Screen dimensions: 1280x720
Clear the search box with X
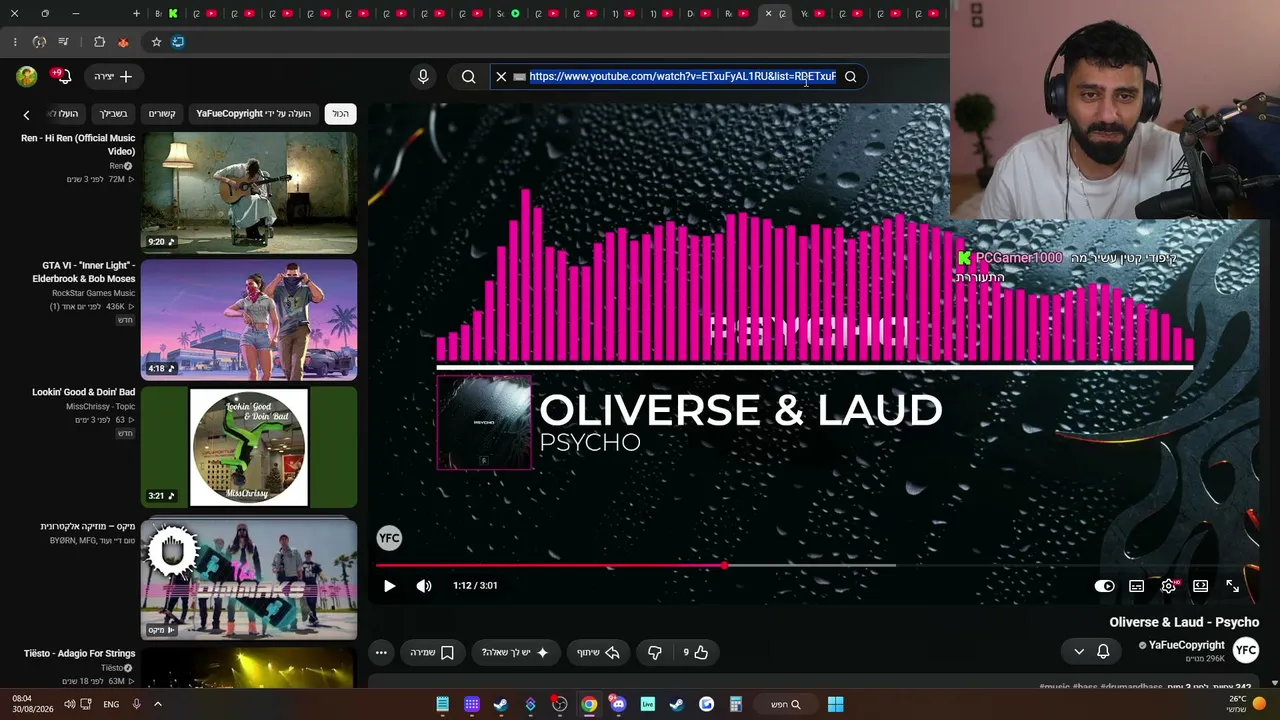501,77
